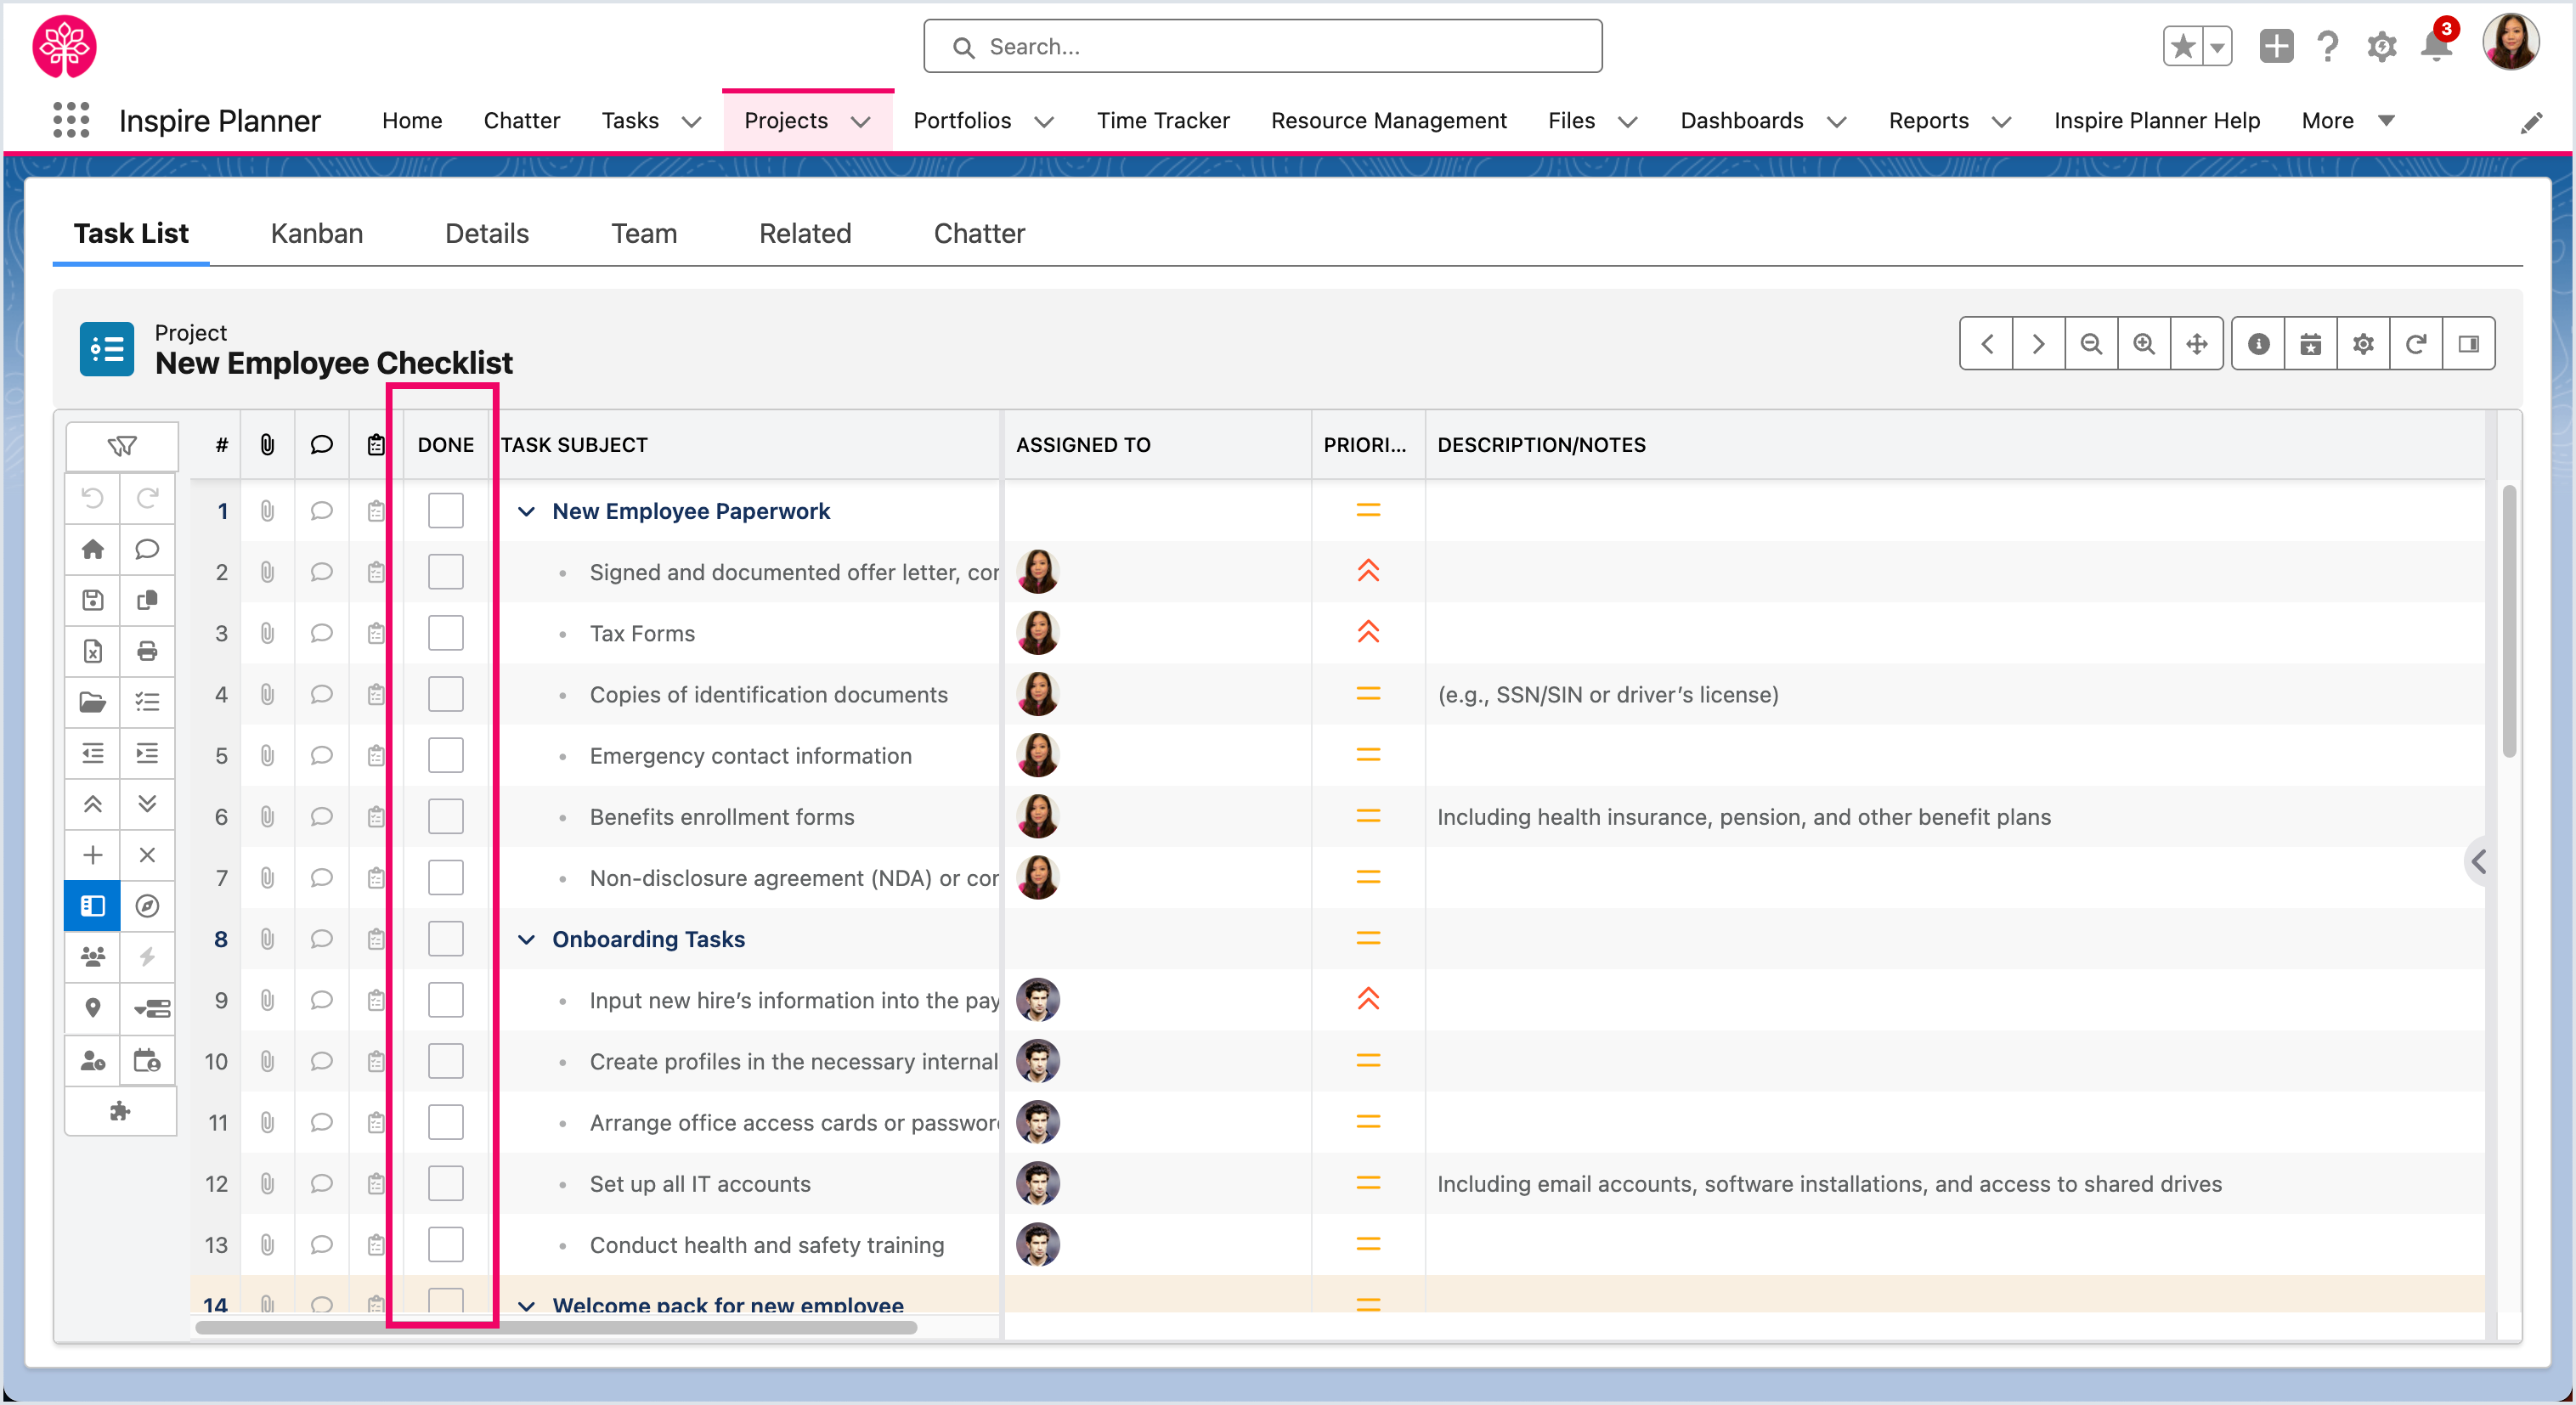Click in the Search field
The width and height of the screenshot is (2576, 1405).
1262,46
